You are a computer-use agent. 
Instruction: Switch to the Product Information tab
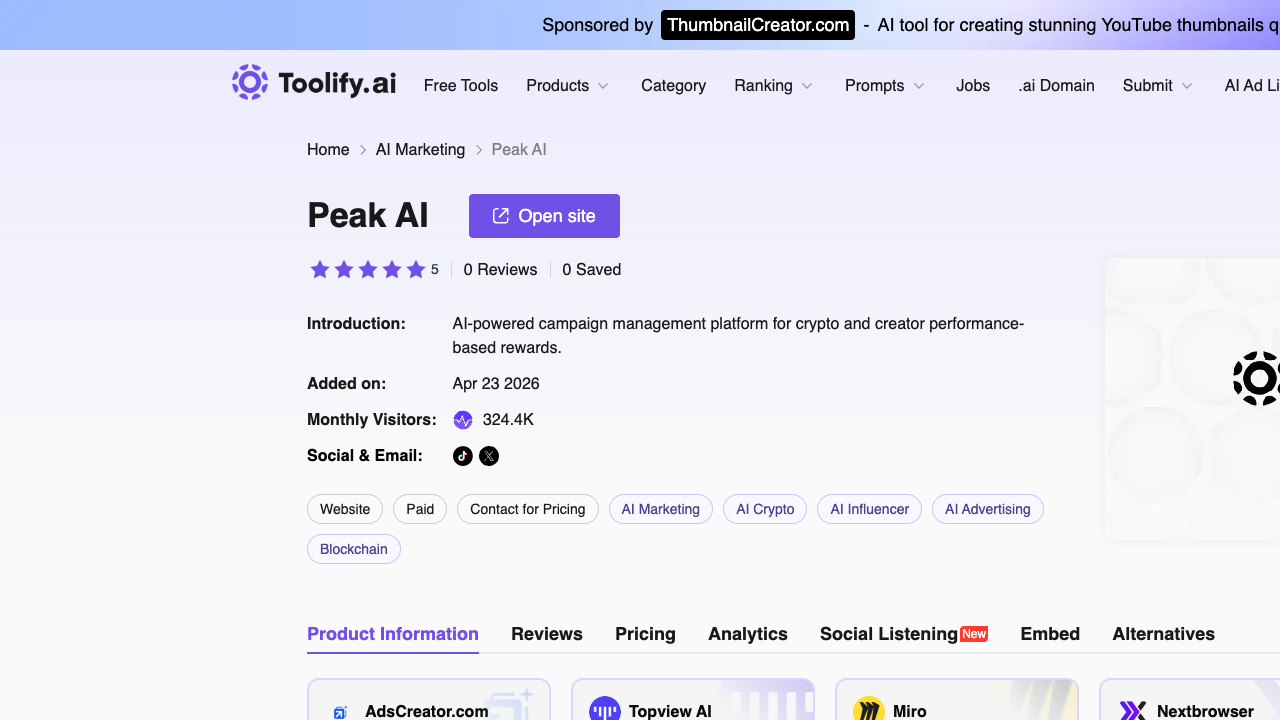click(393, 634)
